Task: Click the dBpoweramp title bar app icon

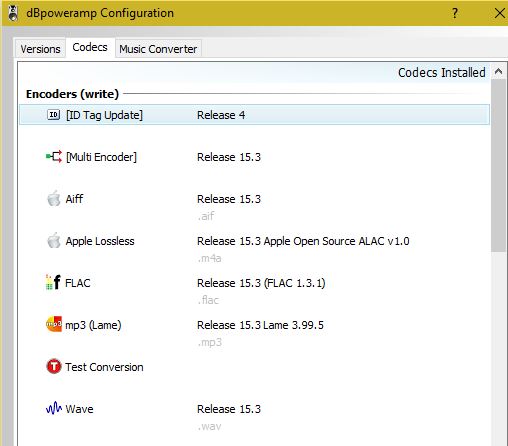Action: pos(13,13)
